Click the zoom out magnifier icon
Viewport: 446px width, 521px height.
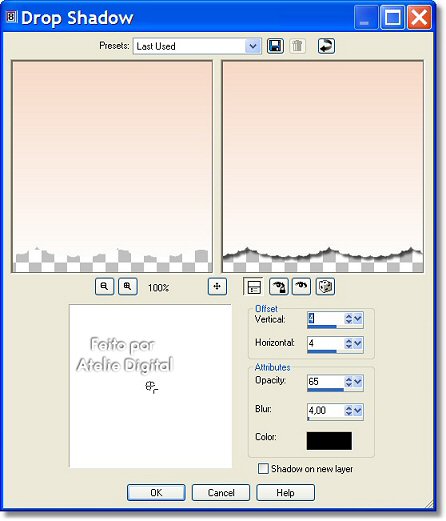point(104,287)
